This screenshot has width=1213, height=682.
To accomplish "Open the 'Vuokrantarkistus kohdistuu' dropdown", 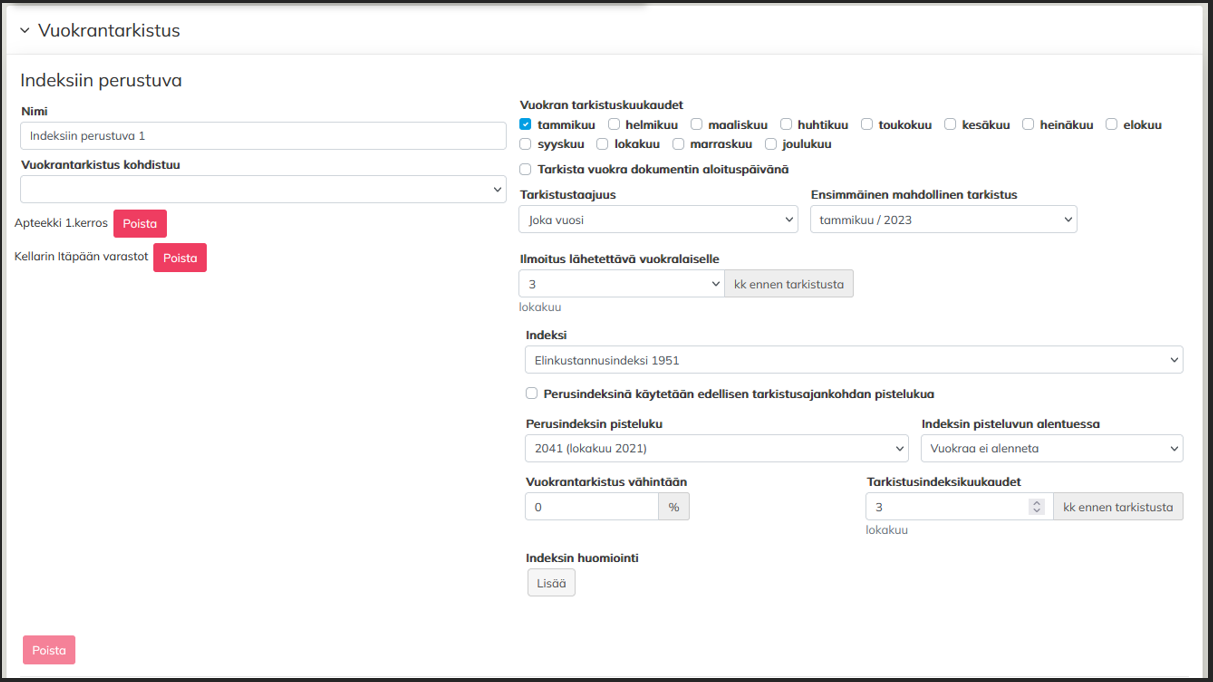I will [x=263, y=189].
